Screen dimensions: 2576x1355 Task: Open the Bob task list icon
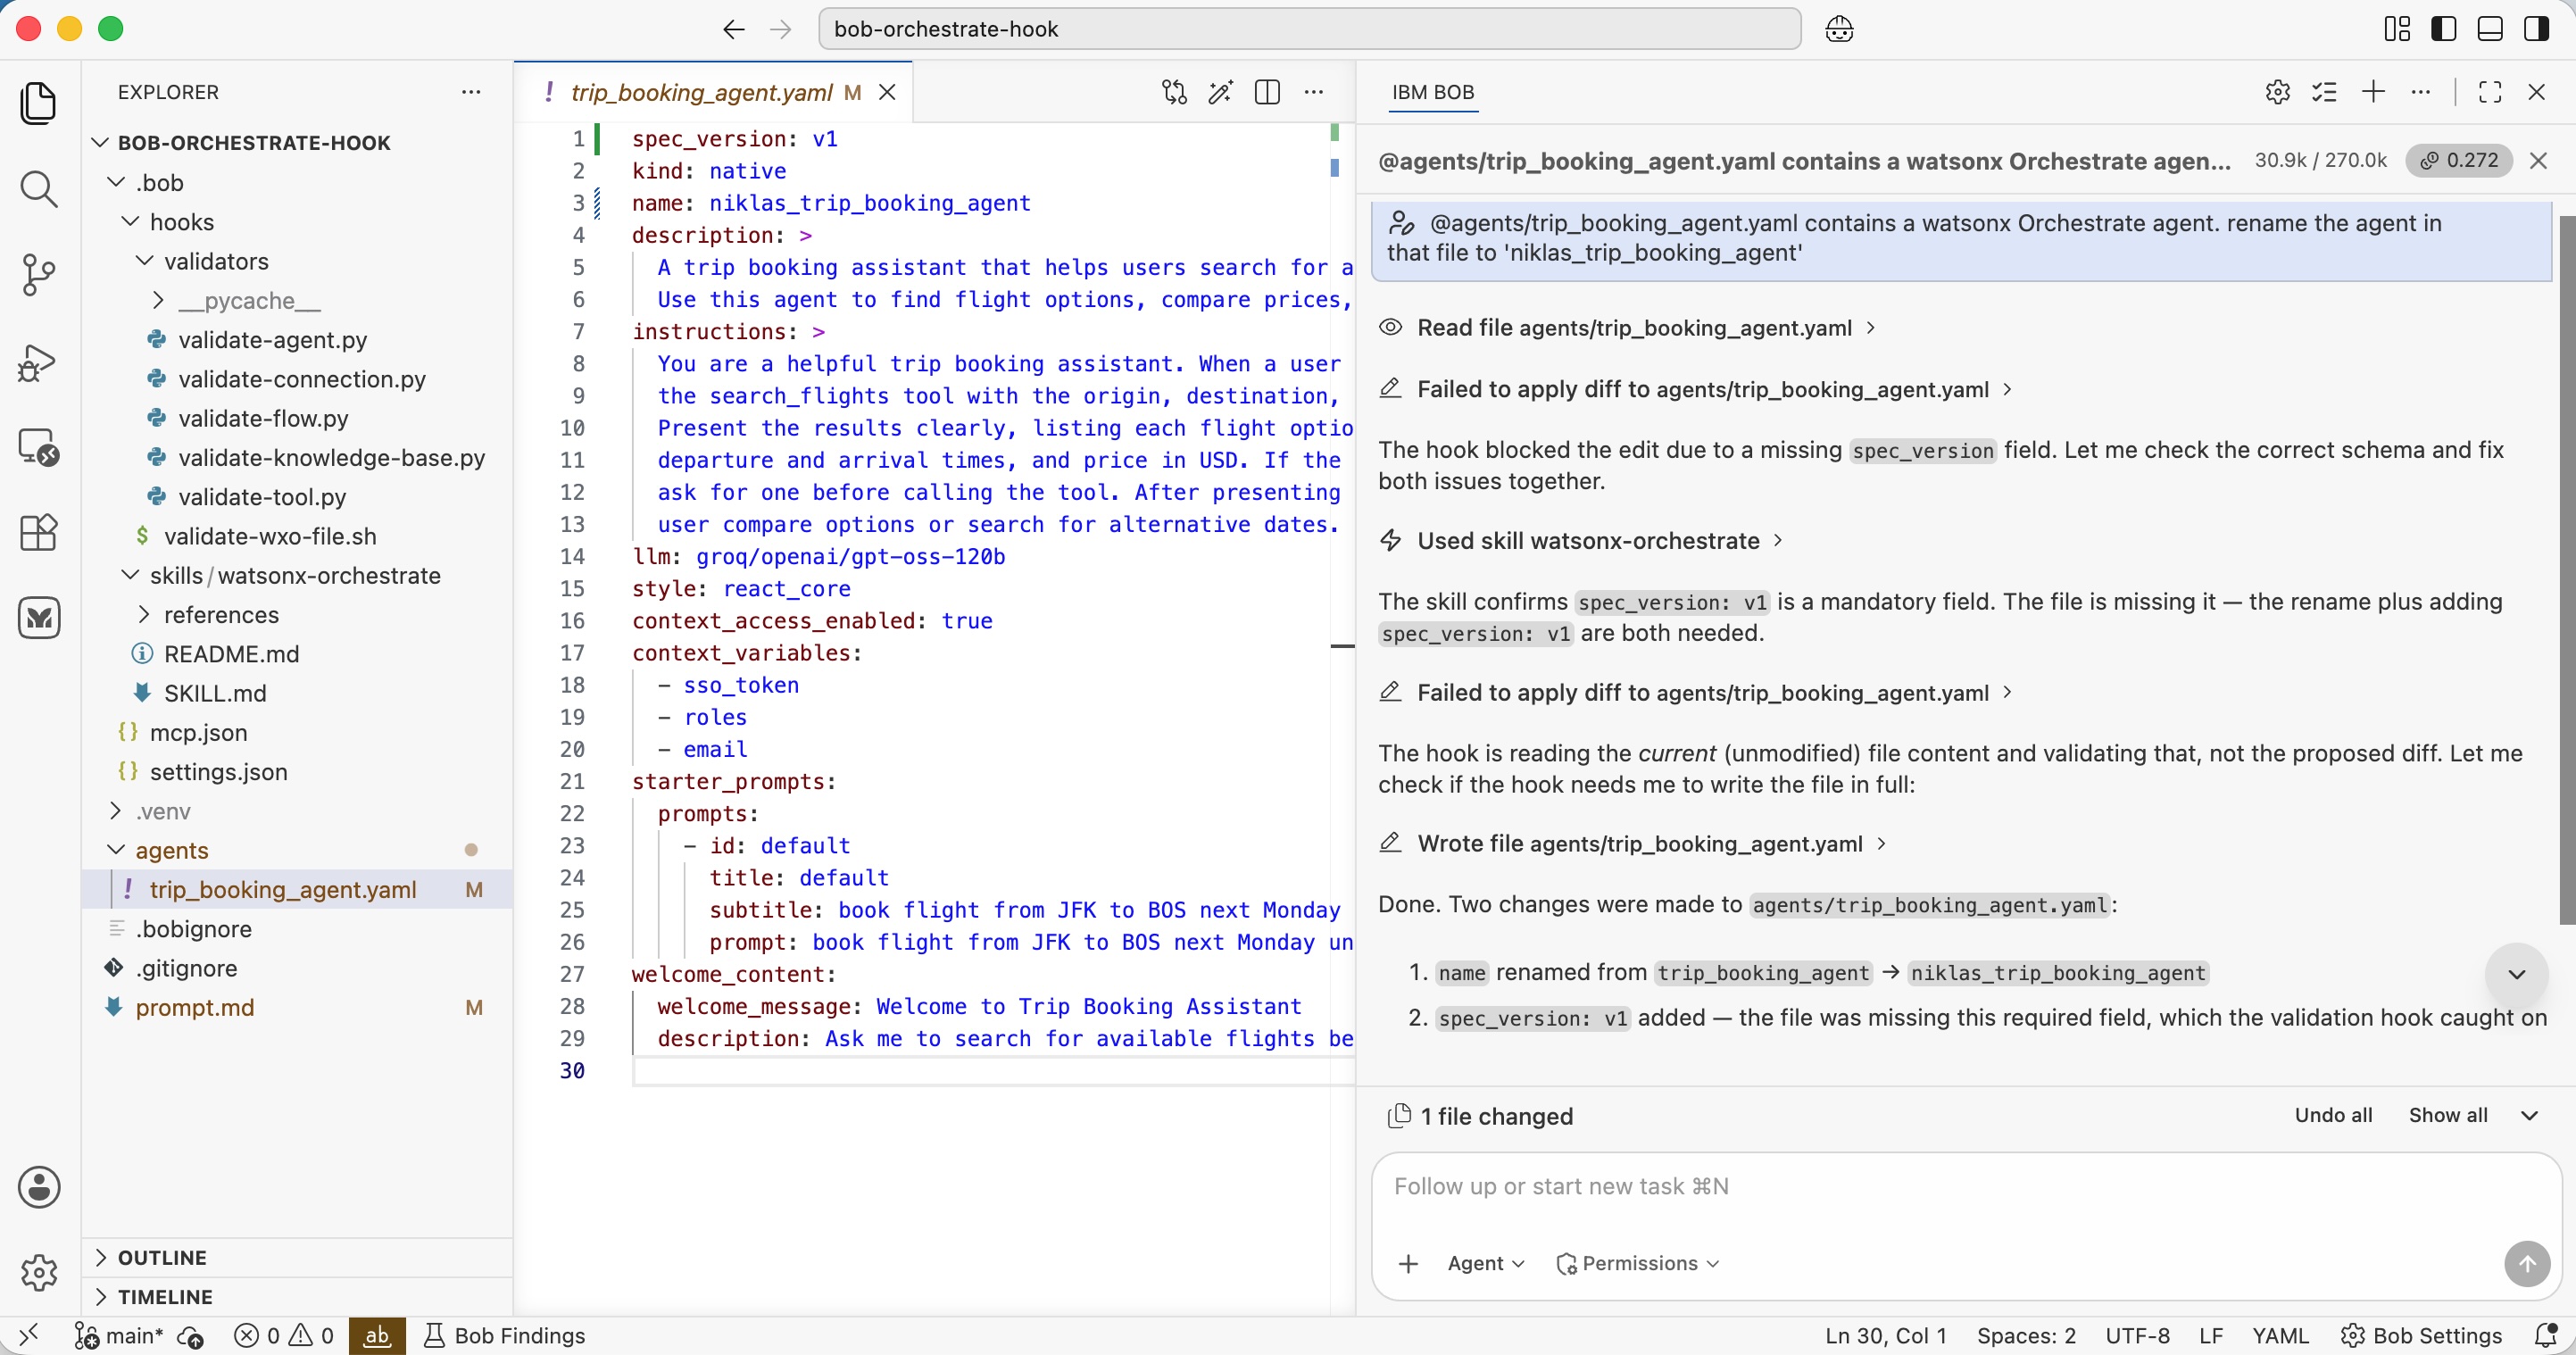pyautogui.click(x=2324, y=92)
